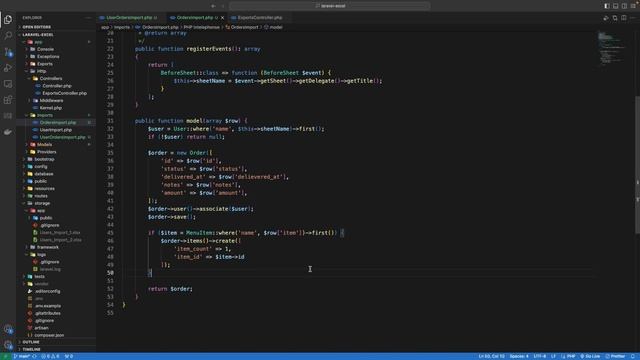Expand the routes folder
640x360 pixels.
pyautogui.click(x=40, y=196)
